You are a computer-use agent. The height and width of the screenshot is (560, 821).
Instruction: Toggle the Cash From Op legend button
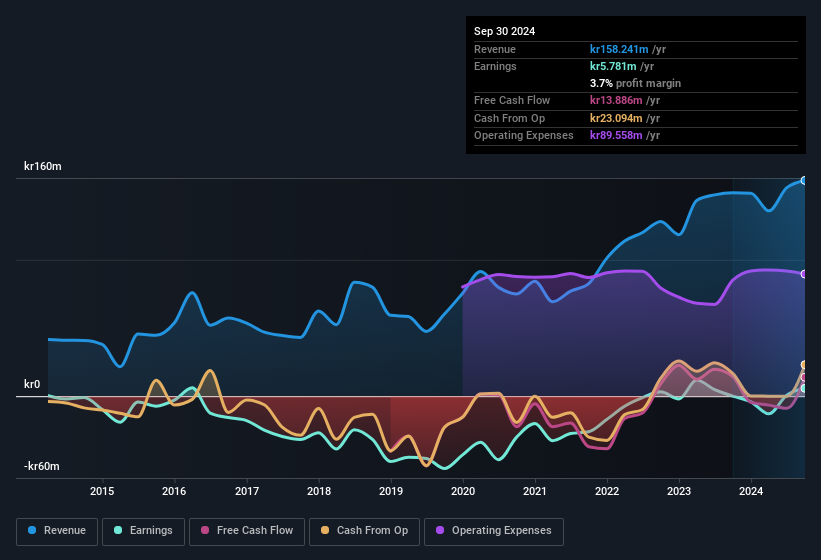(x=364, y=531)
